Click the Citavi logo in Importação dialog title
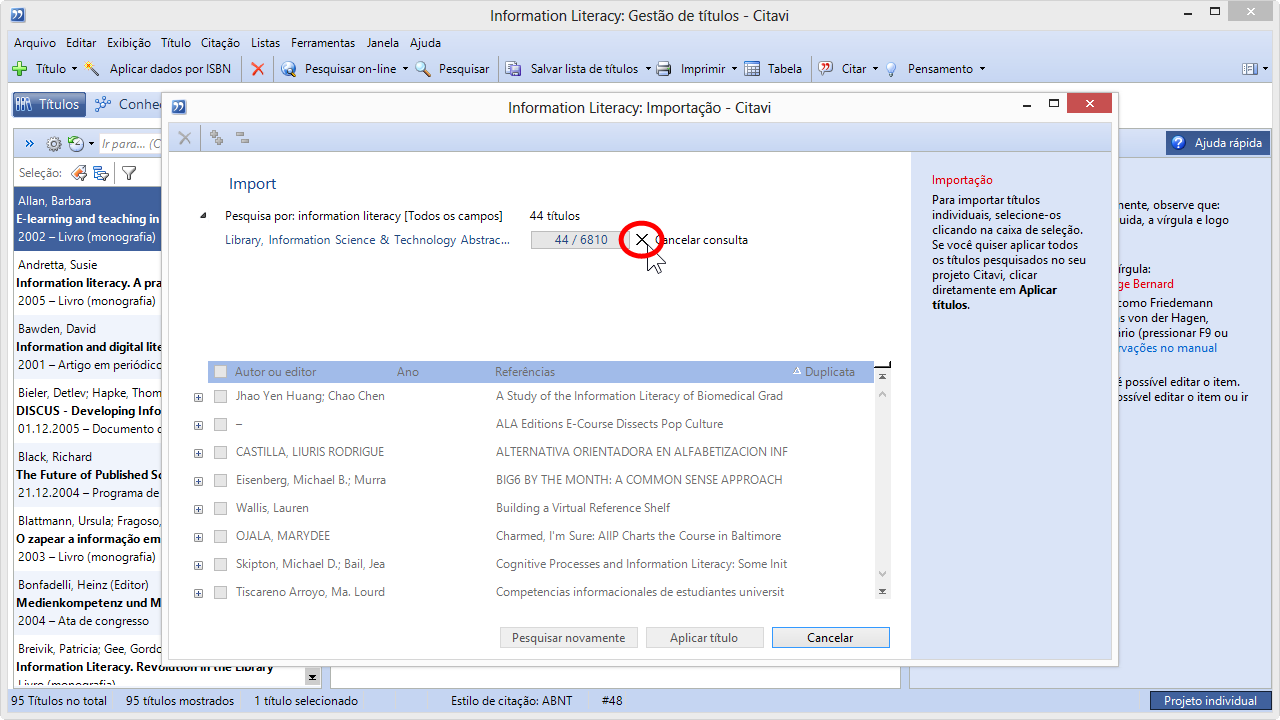 179,107
